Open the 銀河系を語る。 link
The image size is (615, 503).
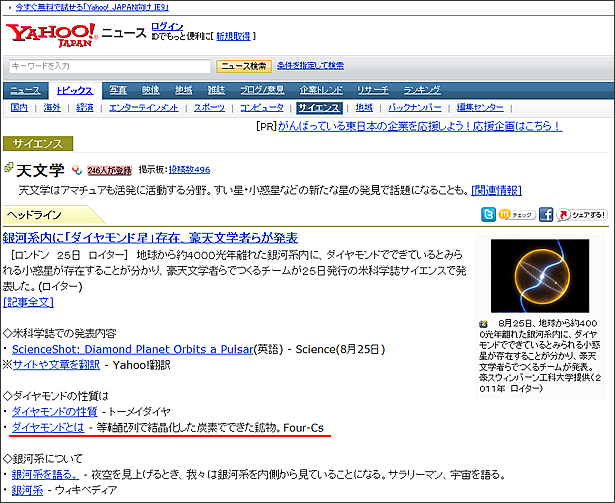(x=45, y=474)
